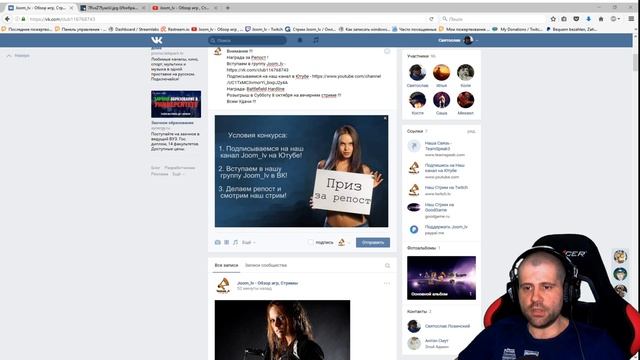Attach a photo using camera icon
The height and width of the screenshot is (360, 640).
[x=218, y=242]
